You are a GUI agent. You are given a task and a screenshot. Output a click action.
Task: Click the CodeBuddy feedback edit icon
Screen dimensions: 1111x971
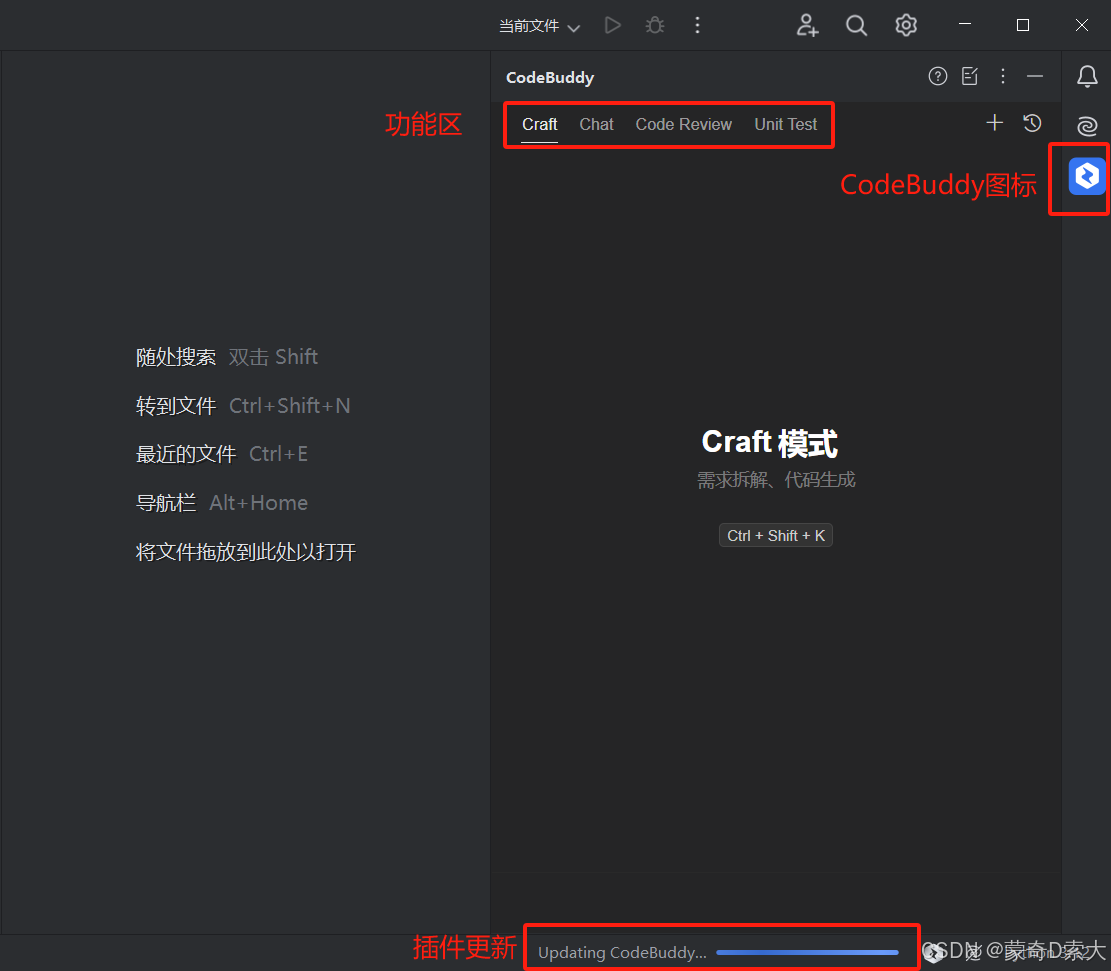click(970, 76)
